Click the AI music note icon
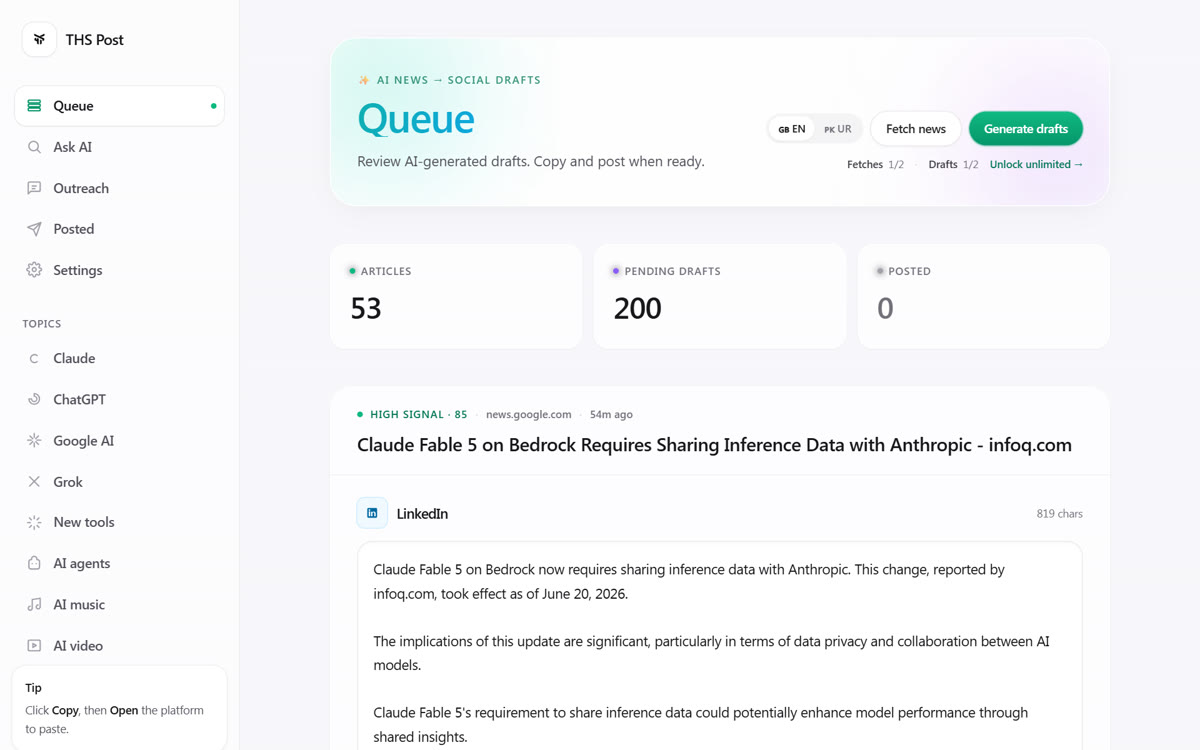This screenshot has height=750, width=1200. pos(34,604)
